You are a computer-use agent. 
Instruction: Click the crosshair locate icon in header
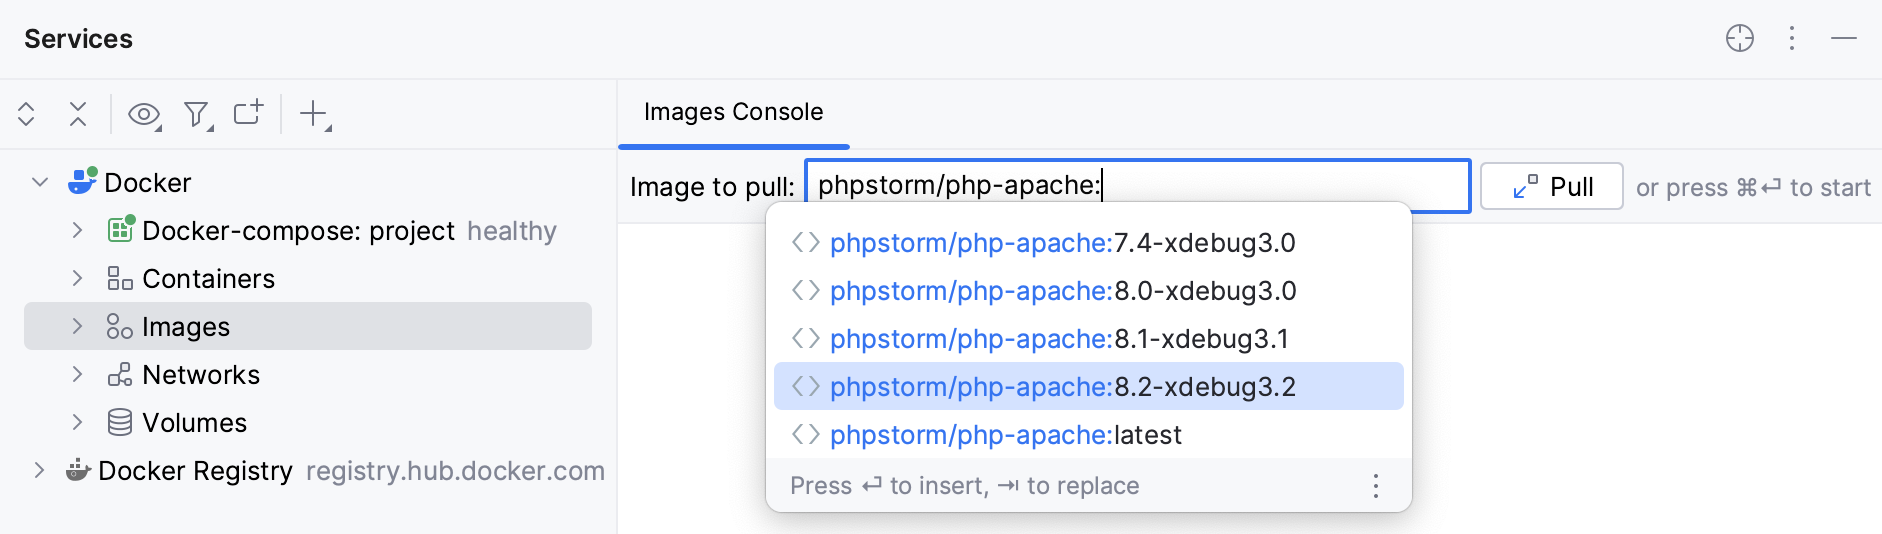(x=1740, y=39)
